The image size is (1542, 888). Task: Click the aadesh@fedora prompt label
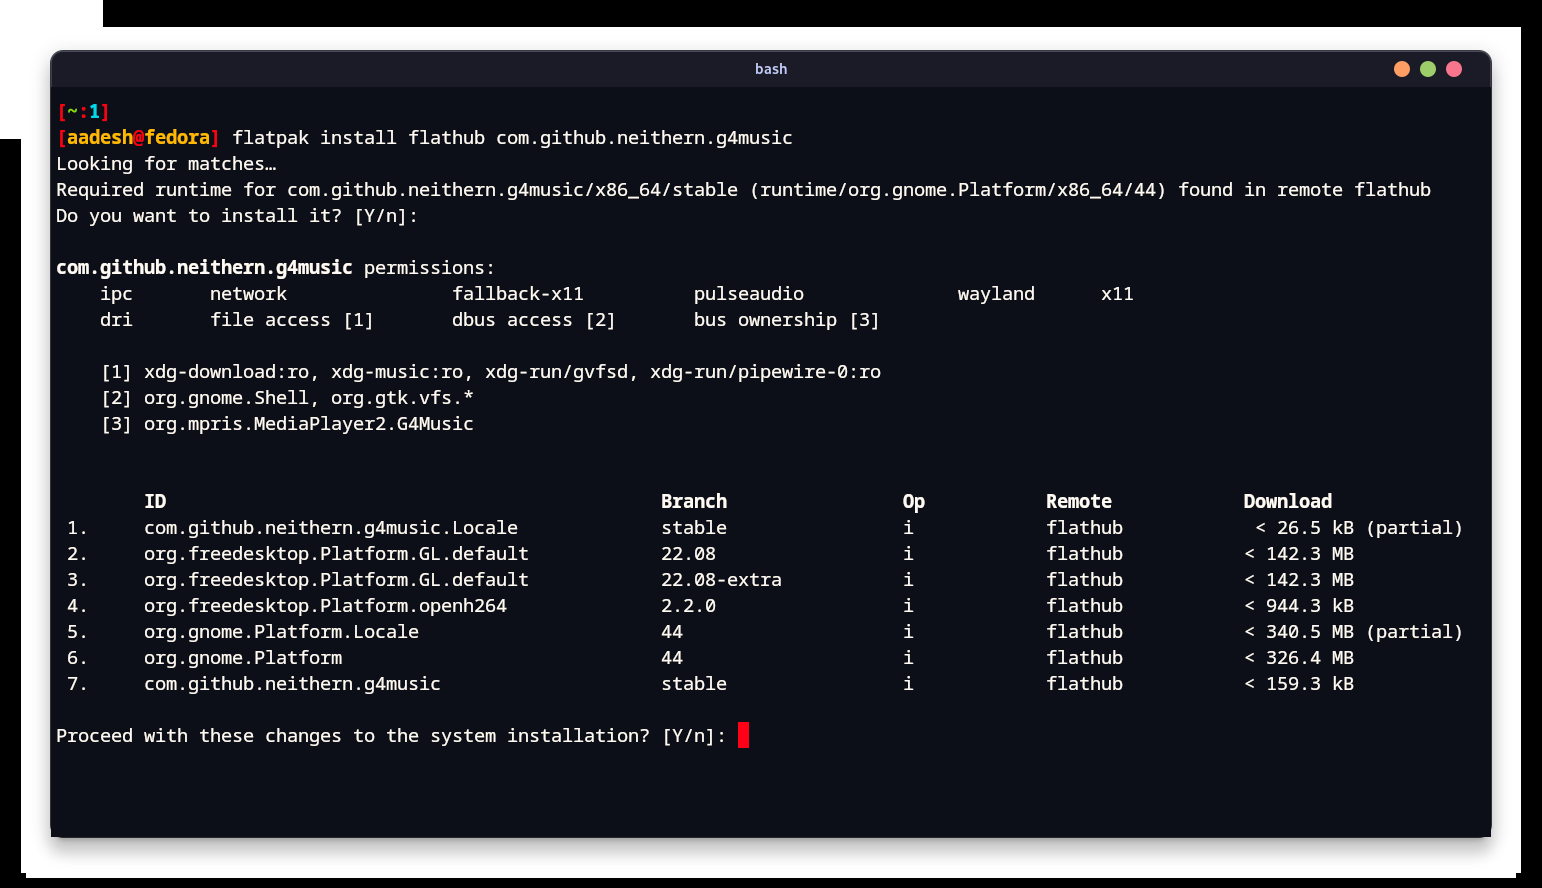tap(138, 137)
